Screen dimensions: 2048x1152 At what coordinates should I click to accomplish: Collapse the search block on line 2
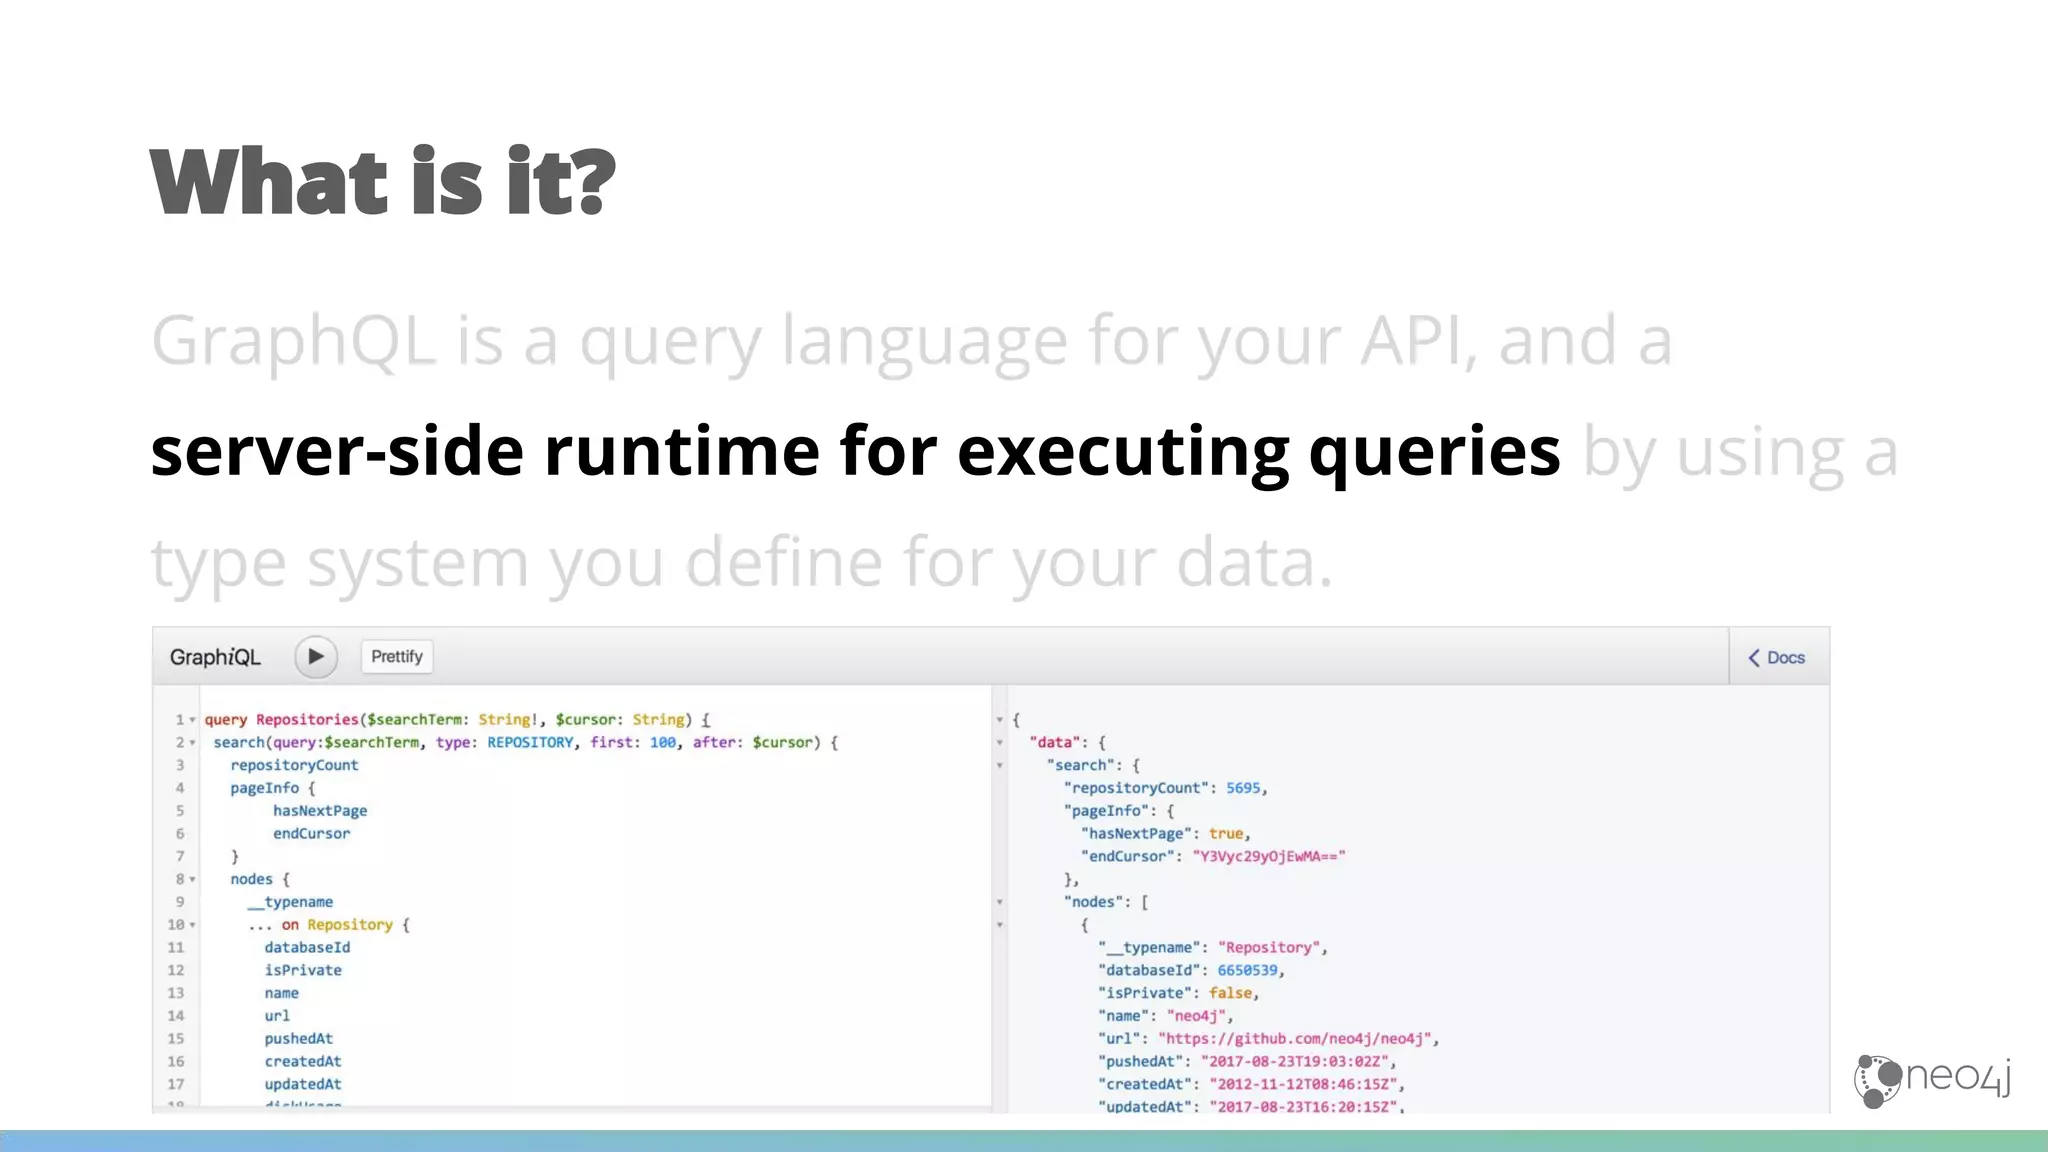click(x=192, y=743)
